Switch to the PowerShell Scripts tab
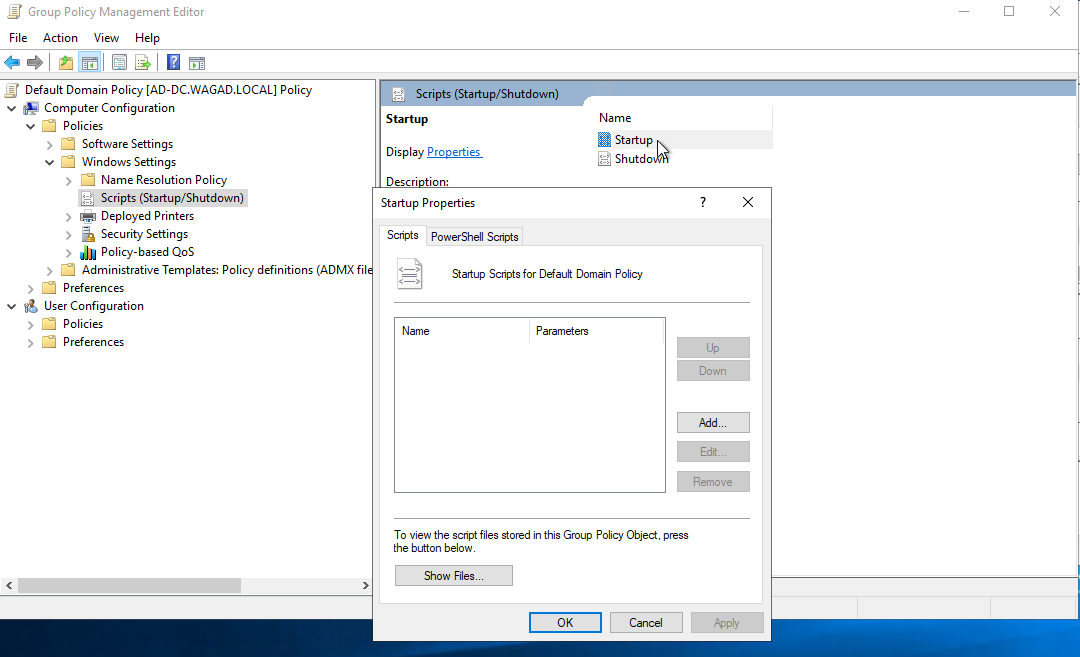Screen dimensions: 1080x657 474,236
